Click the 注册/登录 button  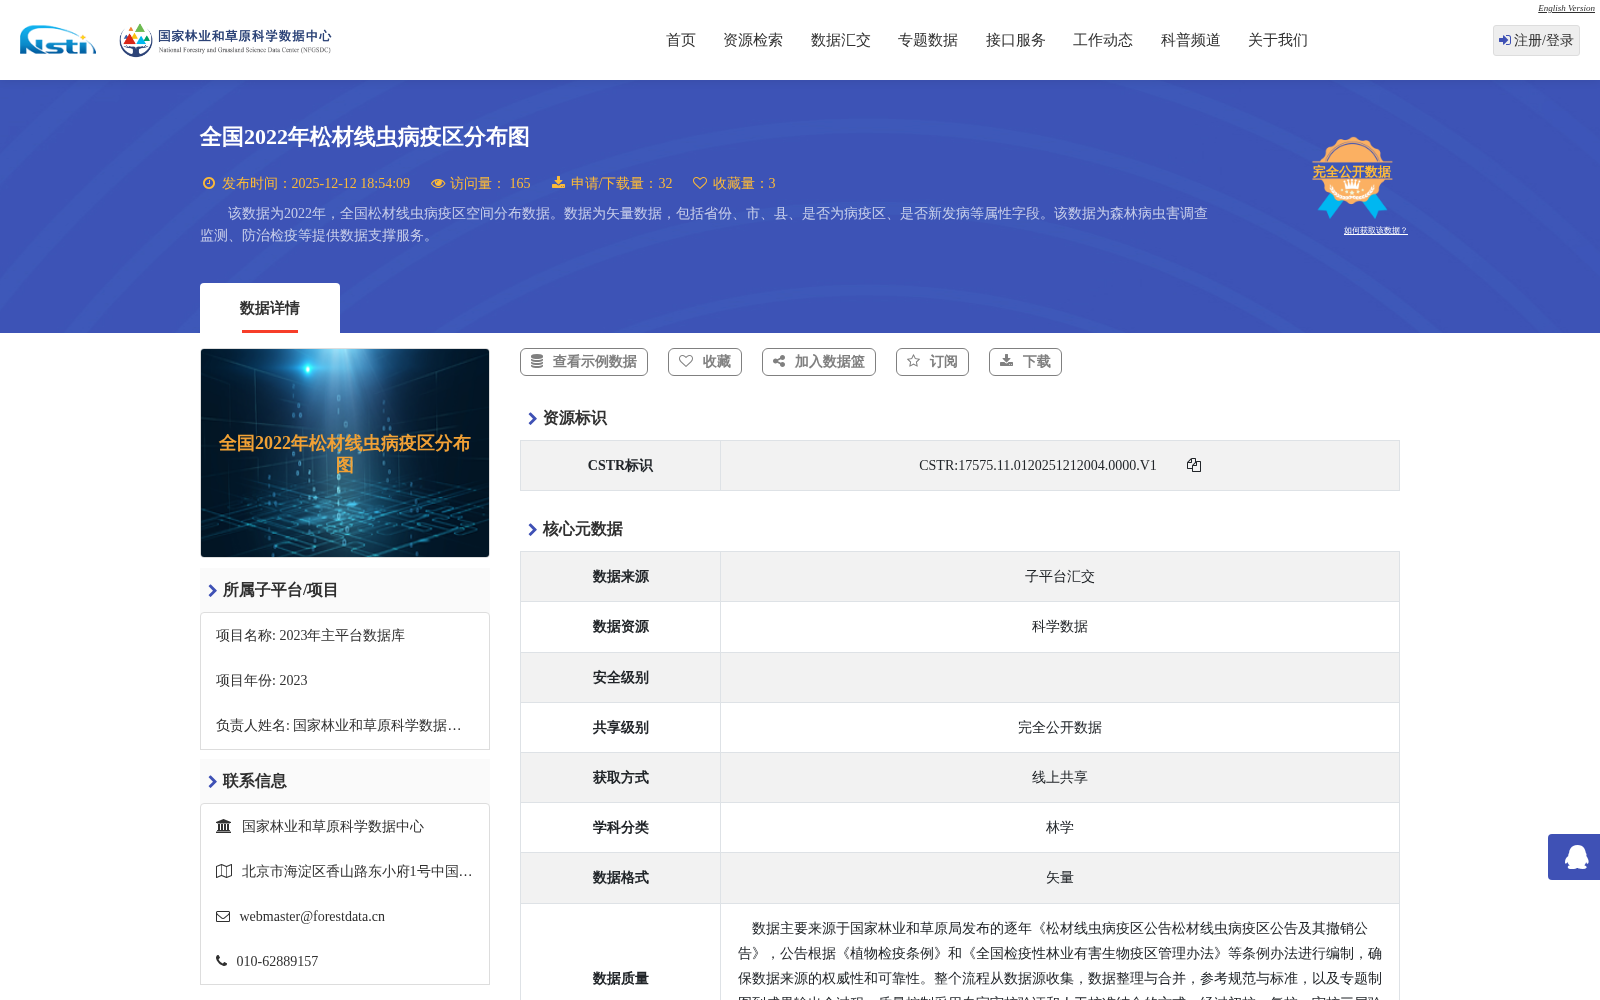tap(1536, 40)
